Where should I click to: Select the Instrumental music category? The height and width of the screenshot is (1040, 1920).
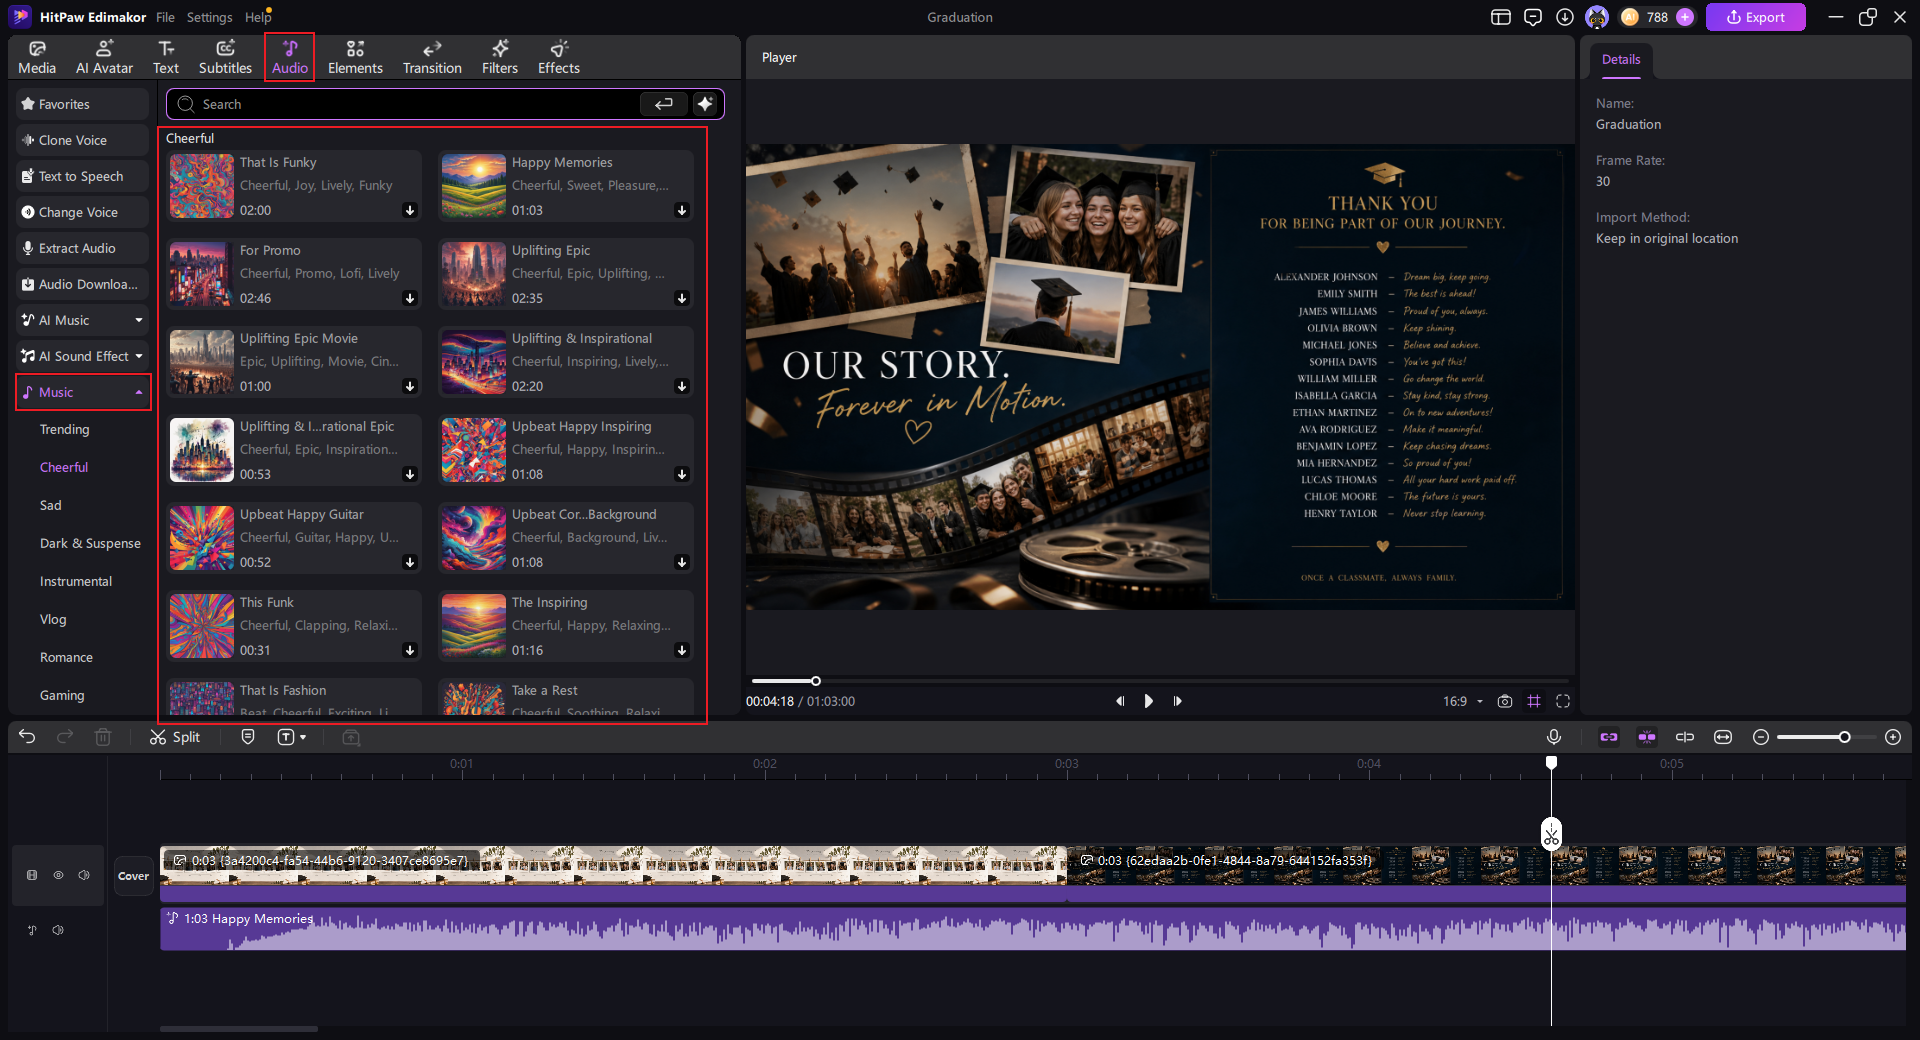76,581
